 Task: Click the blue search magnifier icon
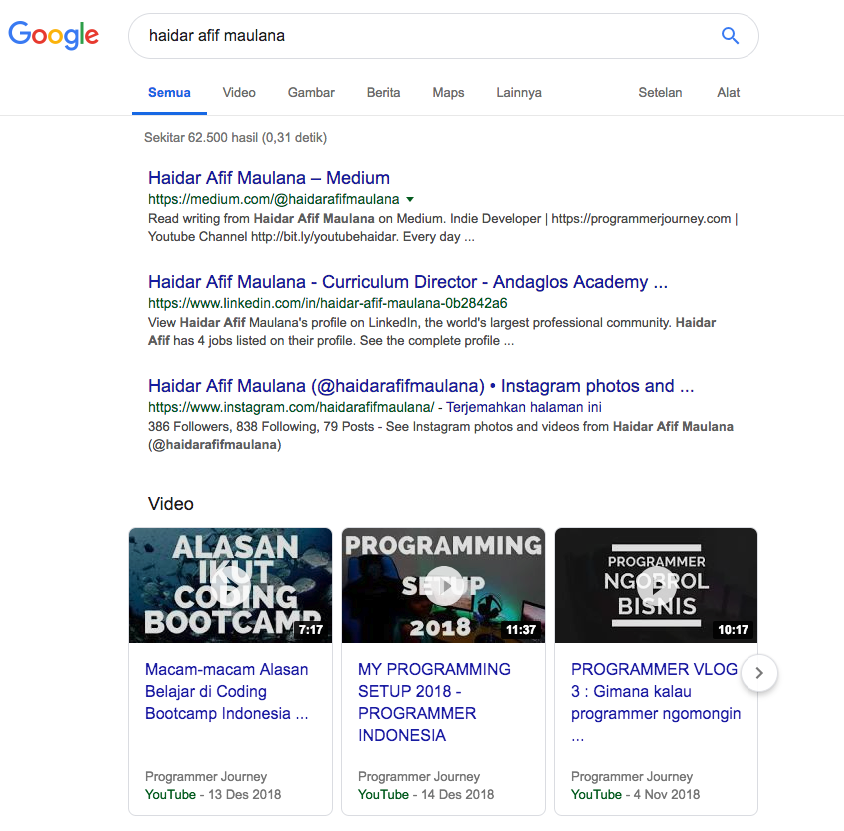[x=730, y=36]
